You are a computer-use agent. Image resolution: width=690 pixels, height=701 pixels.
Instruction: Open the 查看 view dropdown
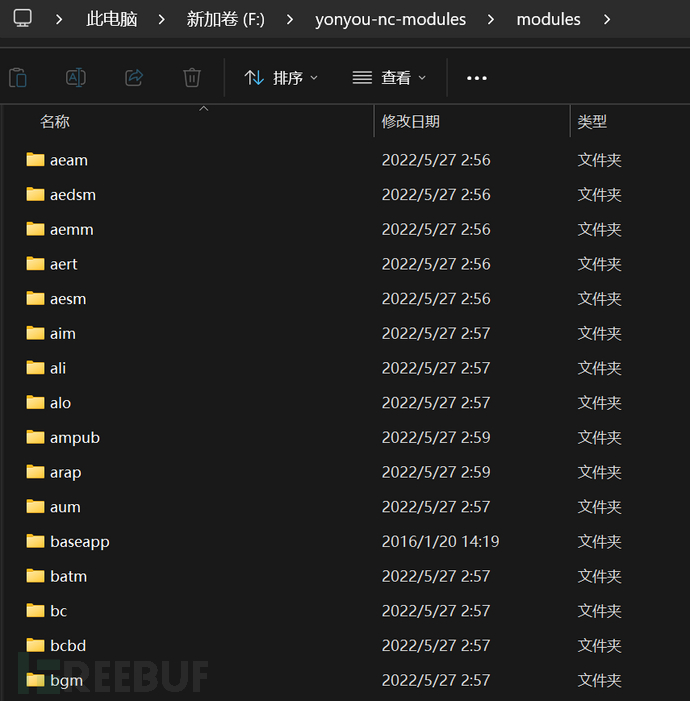(390, 78)
